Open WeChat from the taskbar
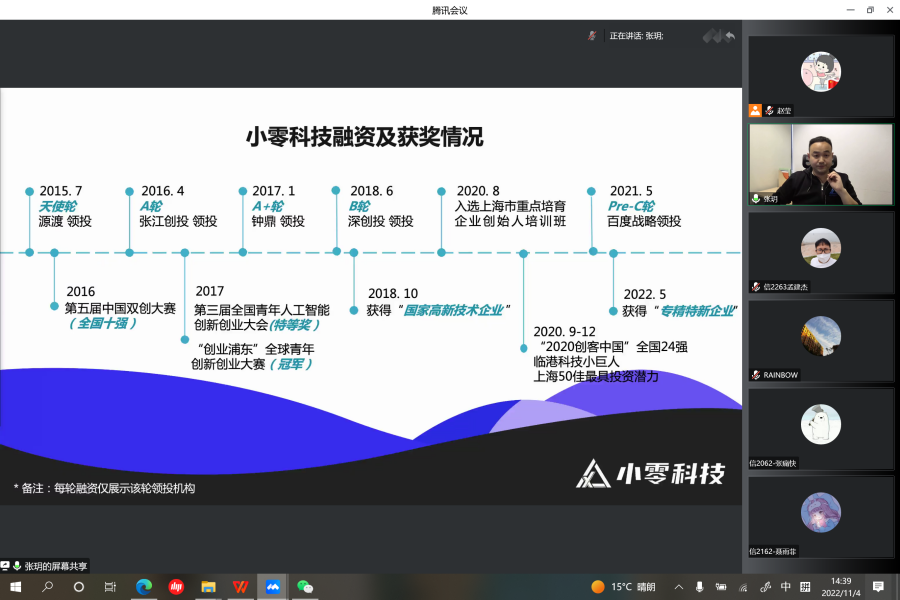This screenshot has height=600, width=900. (305, 587)
